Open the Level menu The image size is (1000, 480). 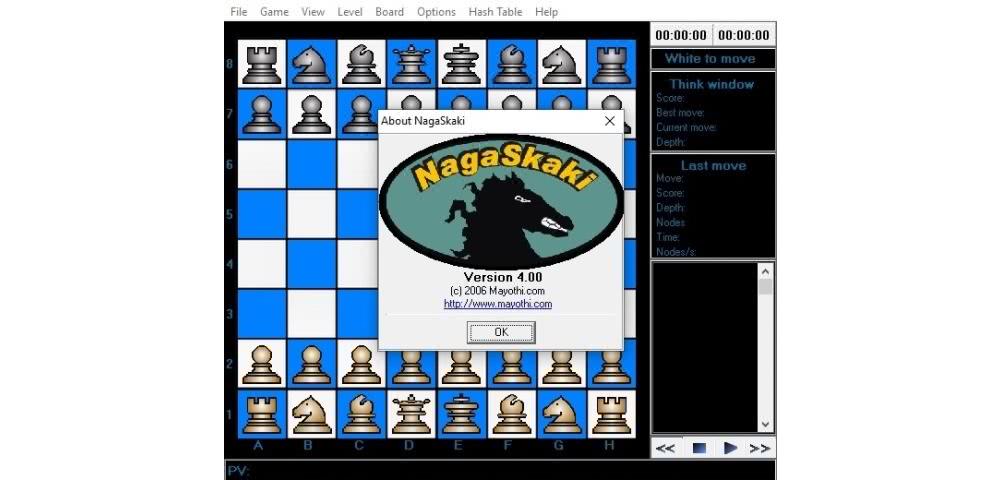pyautogui.click(x=350, y=12)
